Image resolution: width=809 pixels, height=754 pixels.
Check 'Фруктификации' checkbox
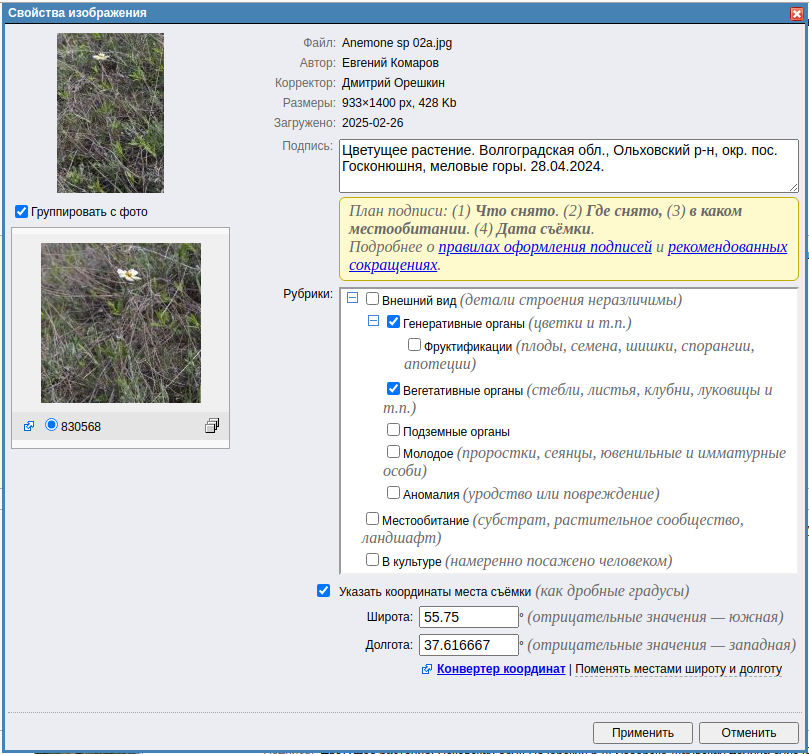(414, 344)
